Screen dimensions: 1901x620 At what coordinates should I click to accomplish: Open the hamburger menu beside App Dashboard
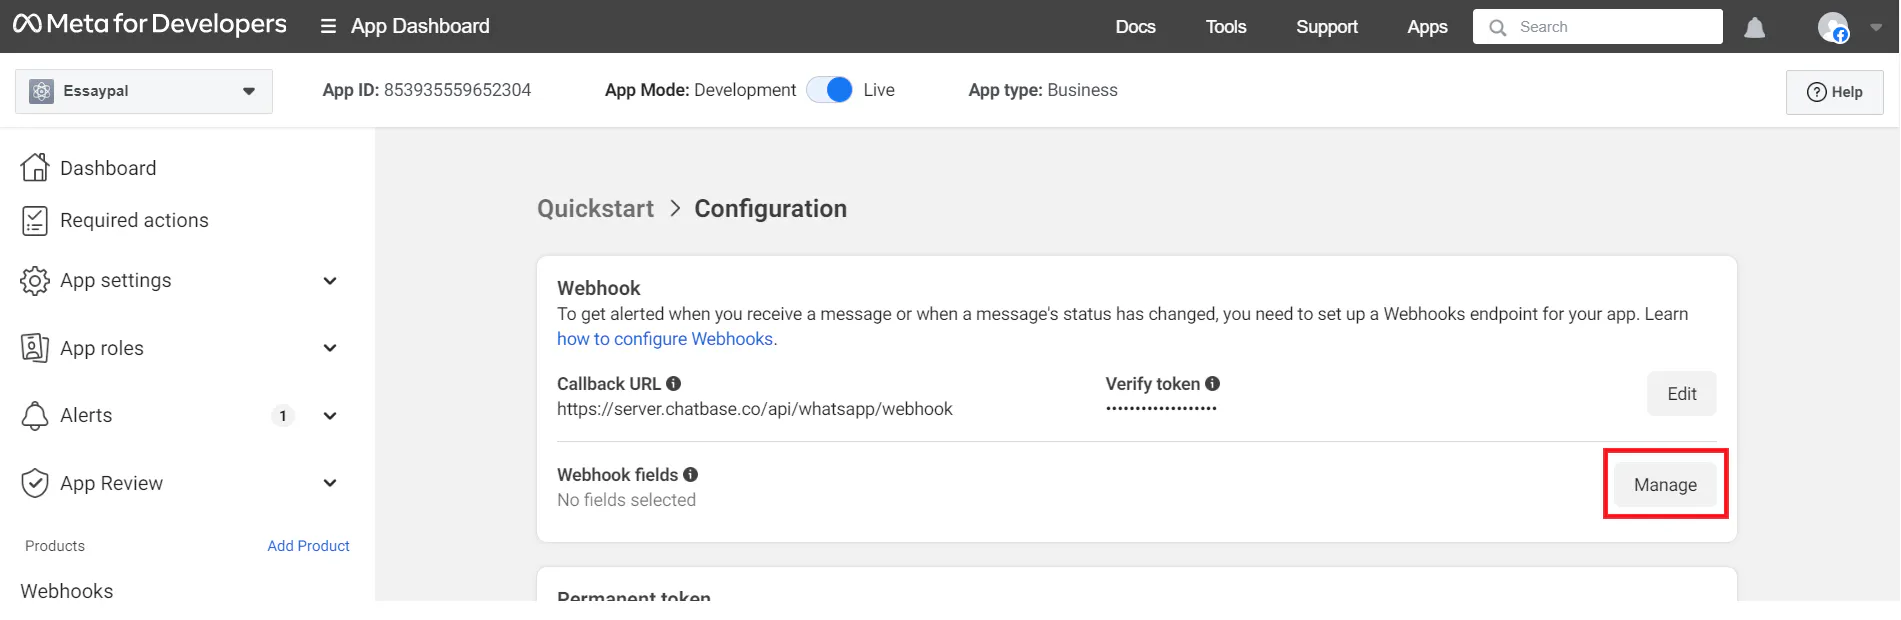[328, 27]
